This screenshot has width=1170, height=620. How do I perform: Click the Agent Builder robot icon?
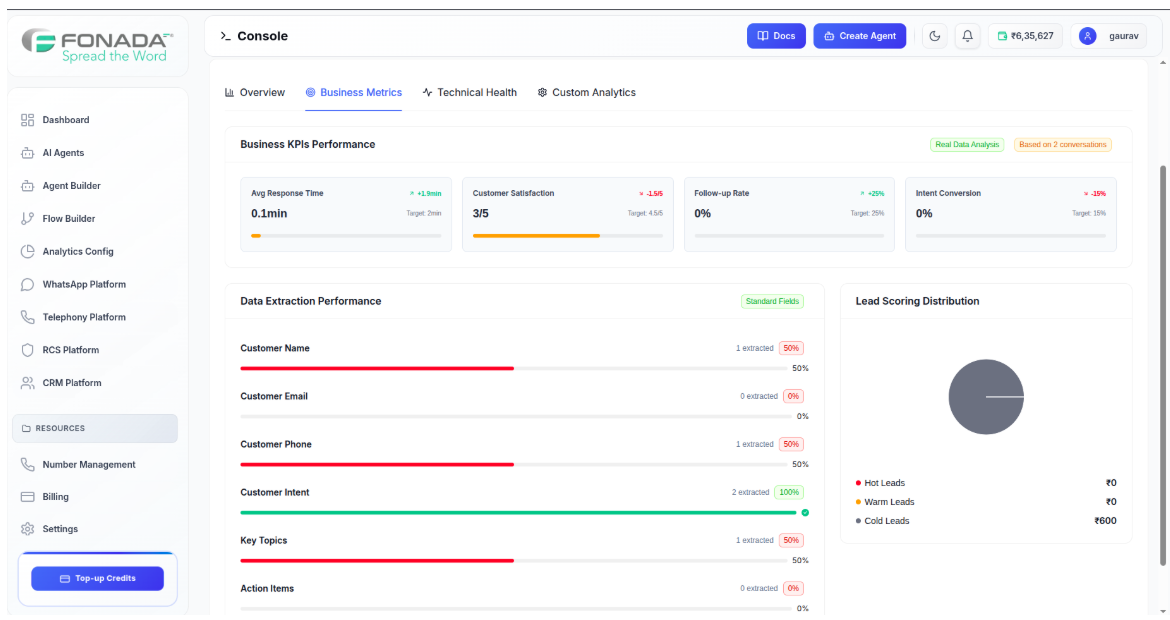pyautogui.click(x=28, y=186)
